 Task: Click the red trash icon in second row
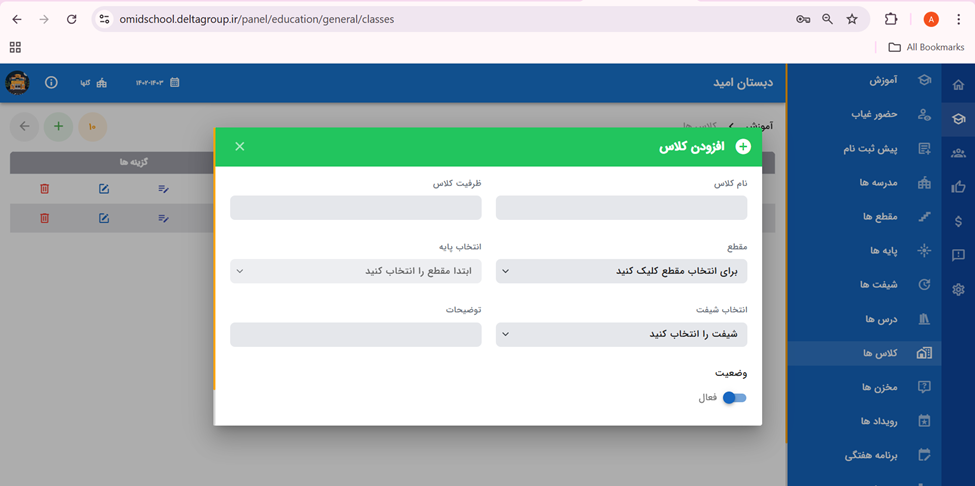44,218
